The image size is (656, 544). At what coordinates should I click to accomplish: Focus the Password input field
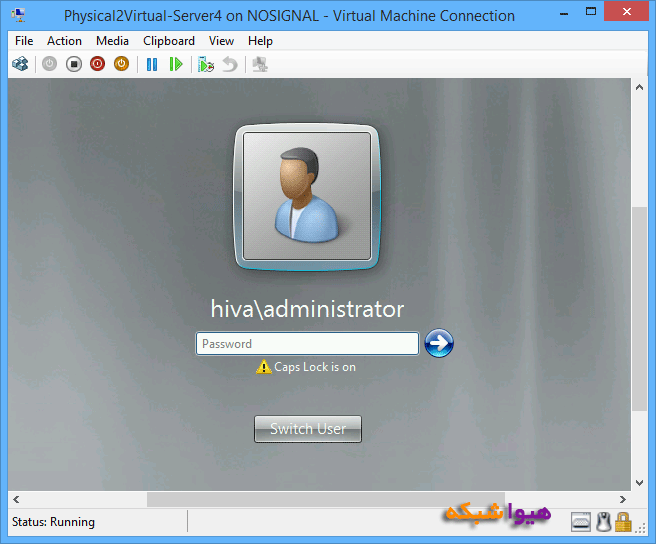tap(306, 344)
